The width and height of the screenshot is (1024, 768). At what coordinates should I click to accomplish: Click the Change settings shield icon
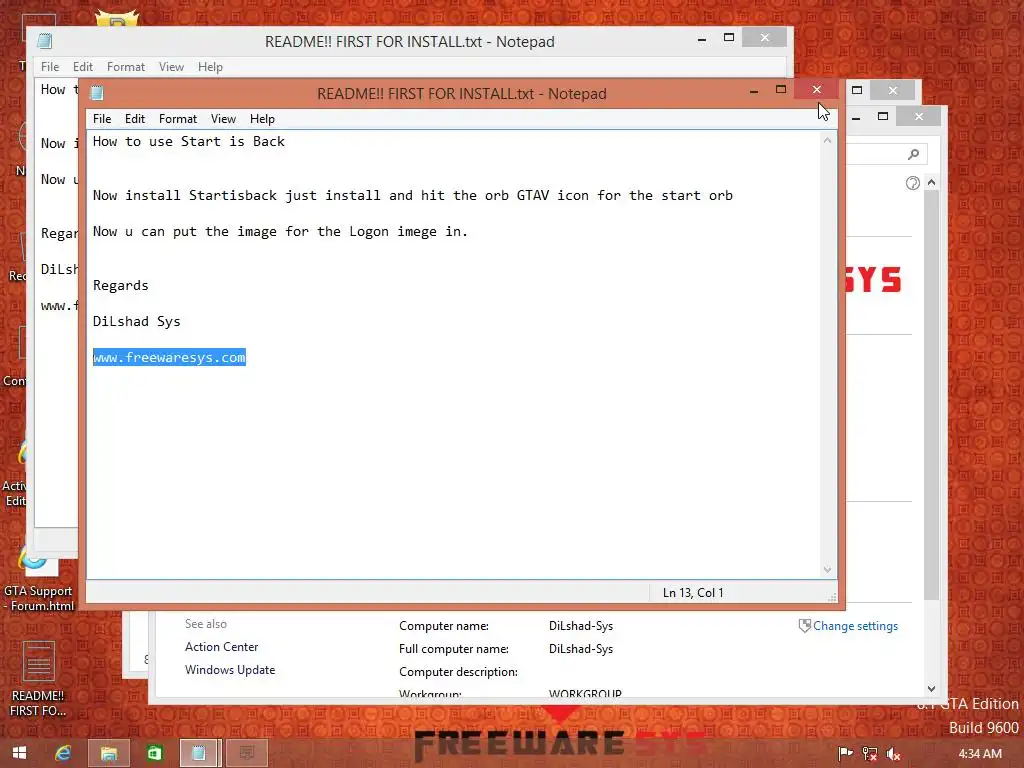[805, 626]
